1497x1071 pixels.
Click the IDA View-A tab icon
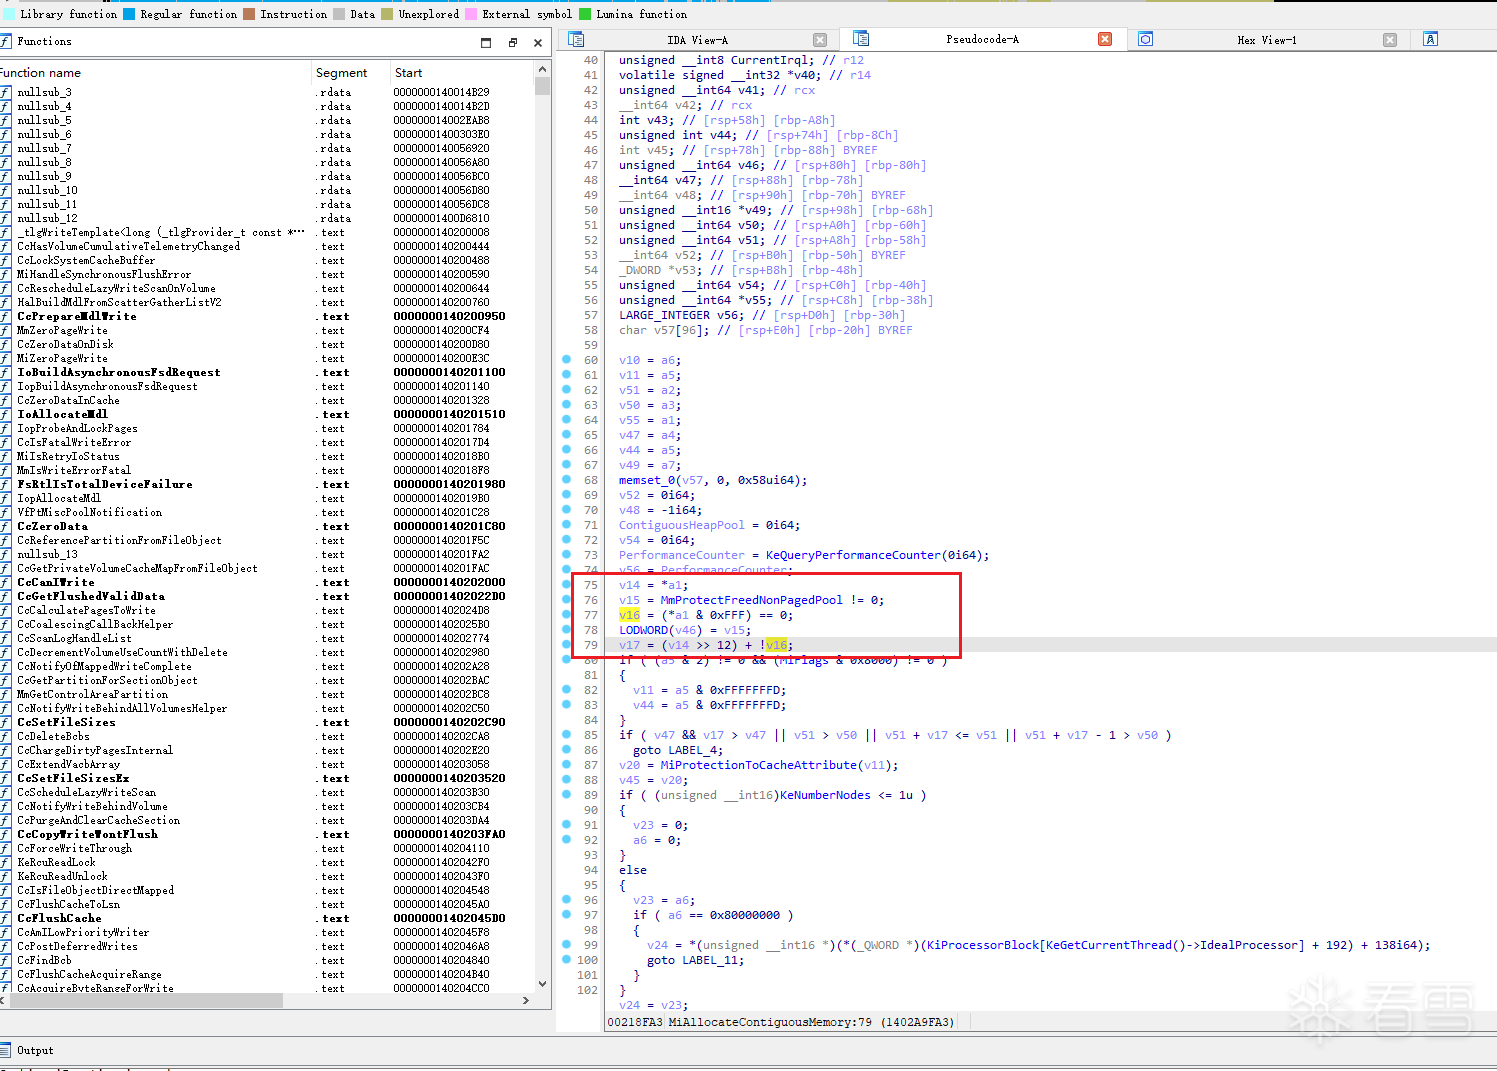[x=576, y=39]
